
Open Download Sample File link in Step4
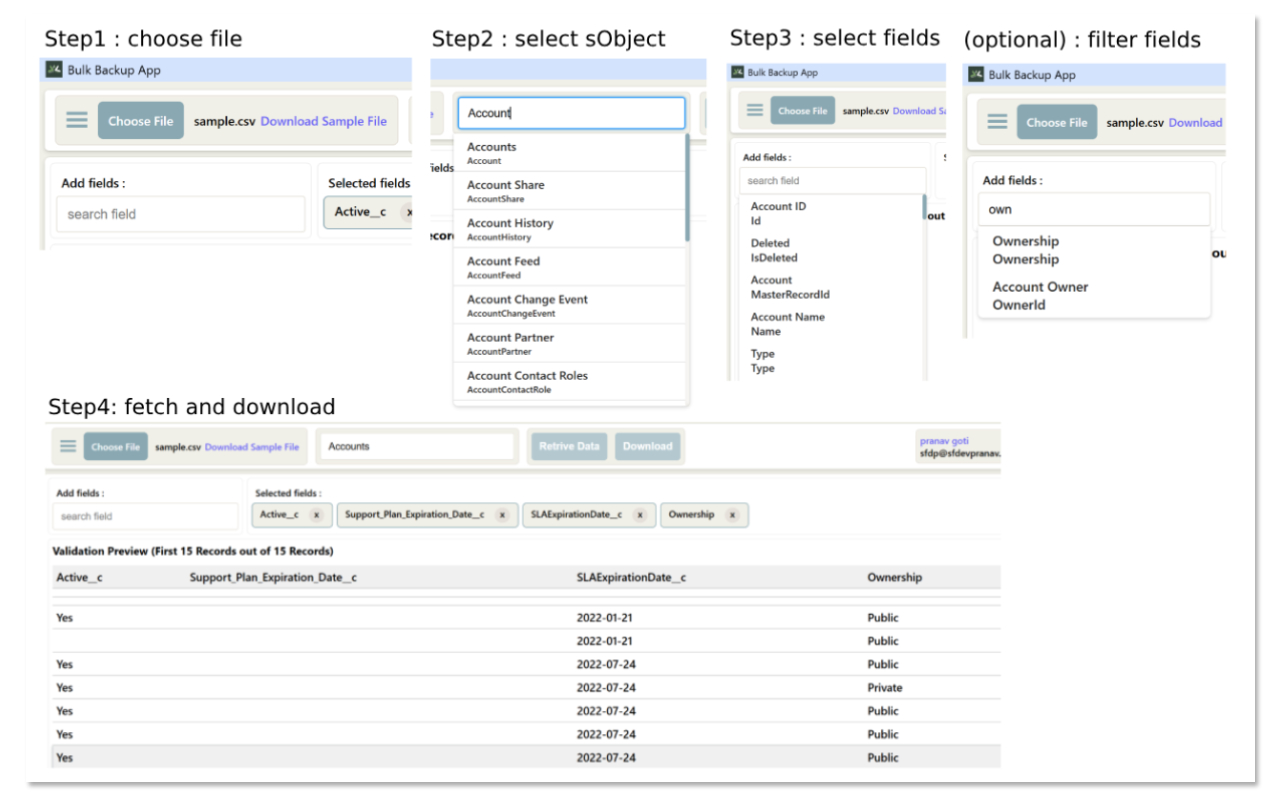click(x=252, y=447)
